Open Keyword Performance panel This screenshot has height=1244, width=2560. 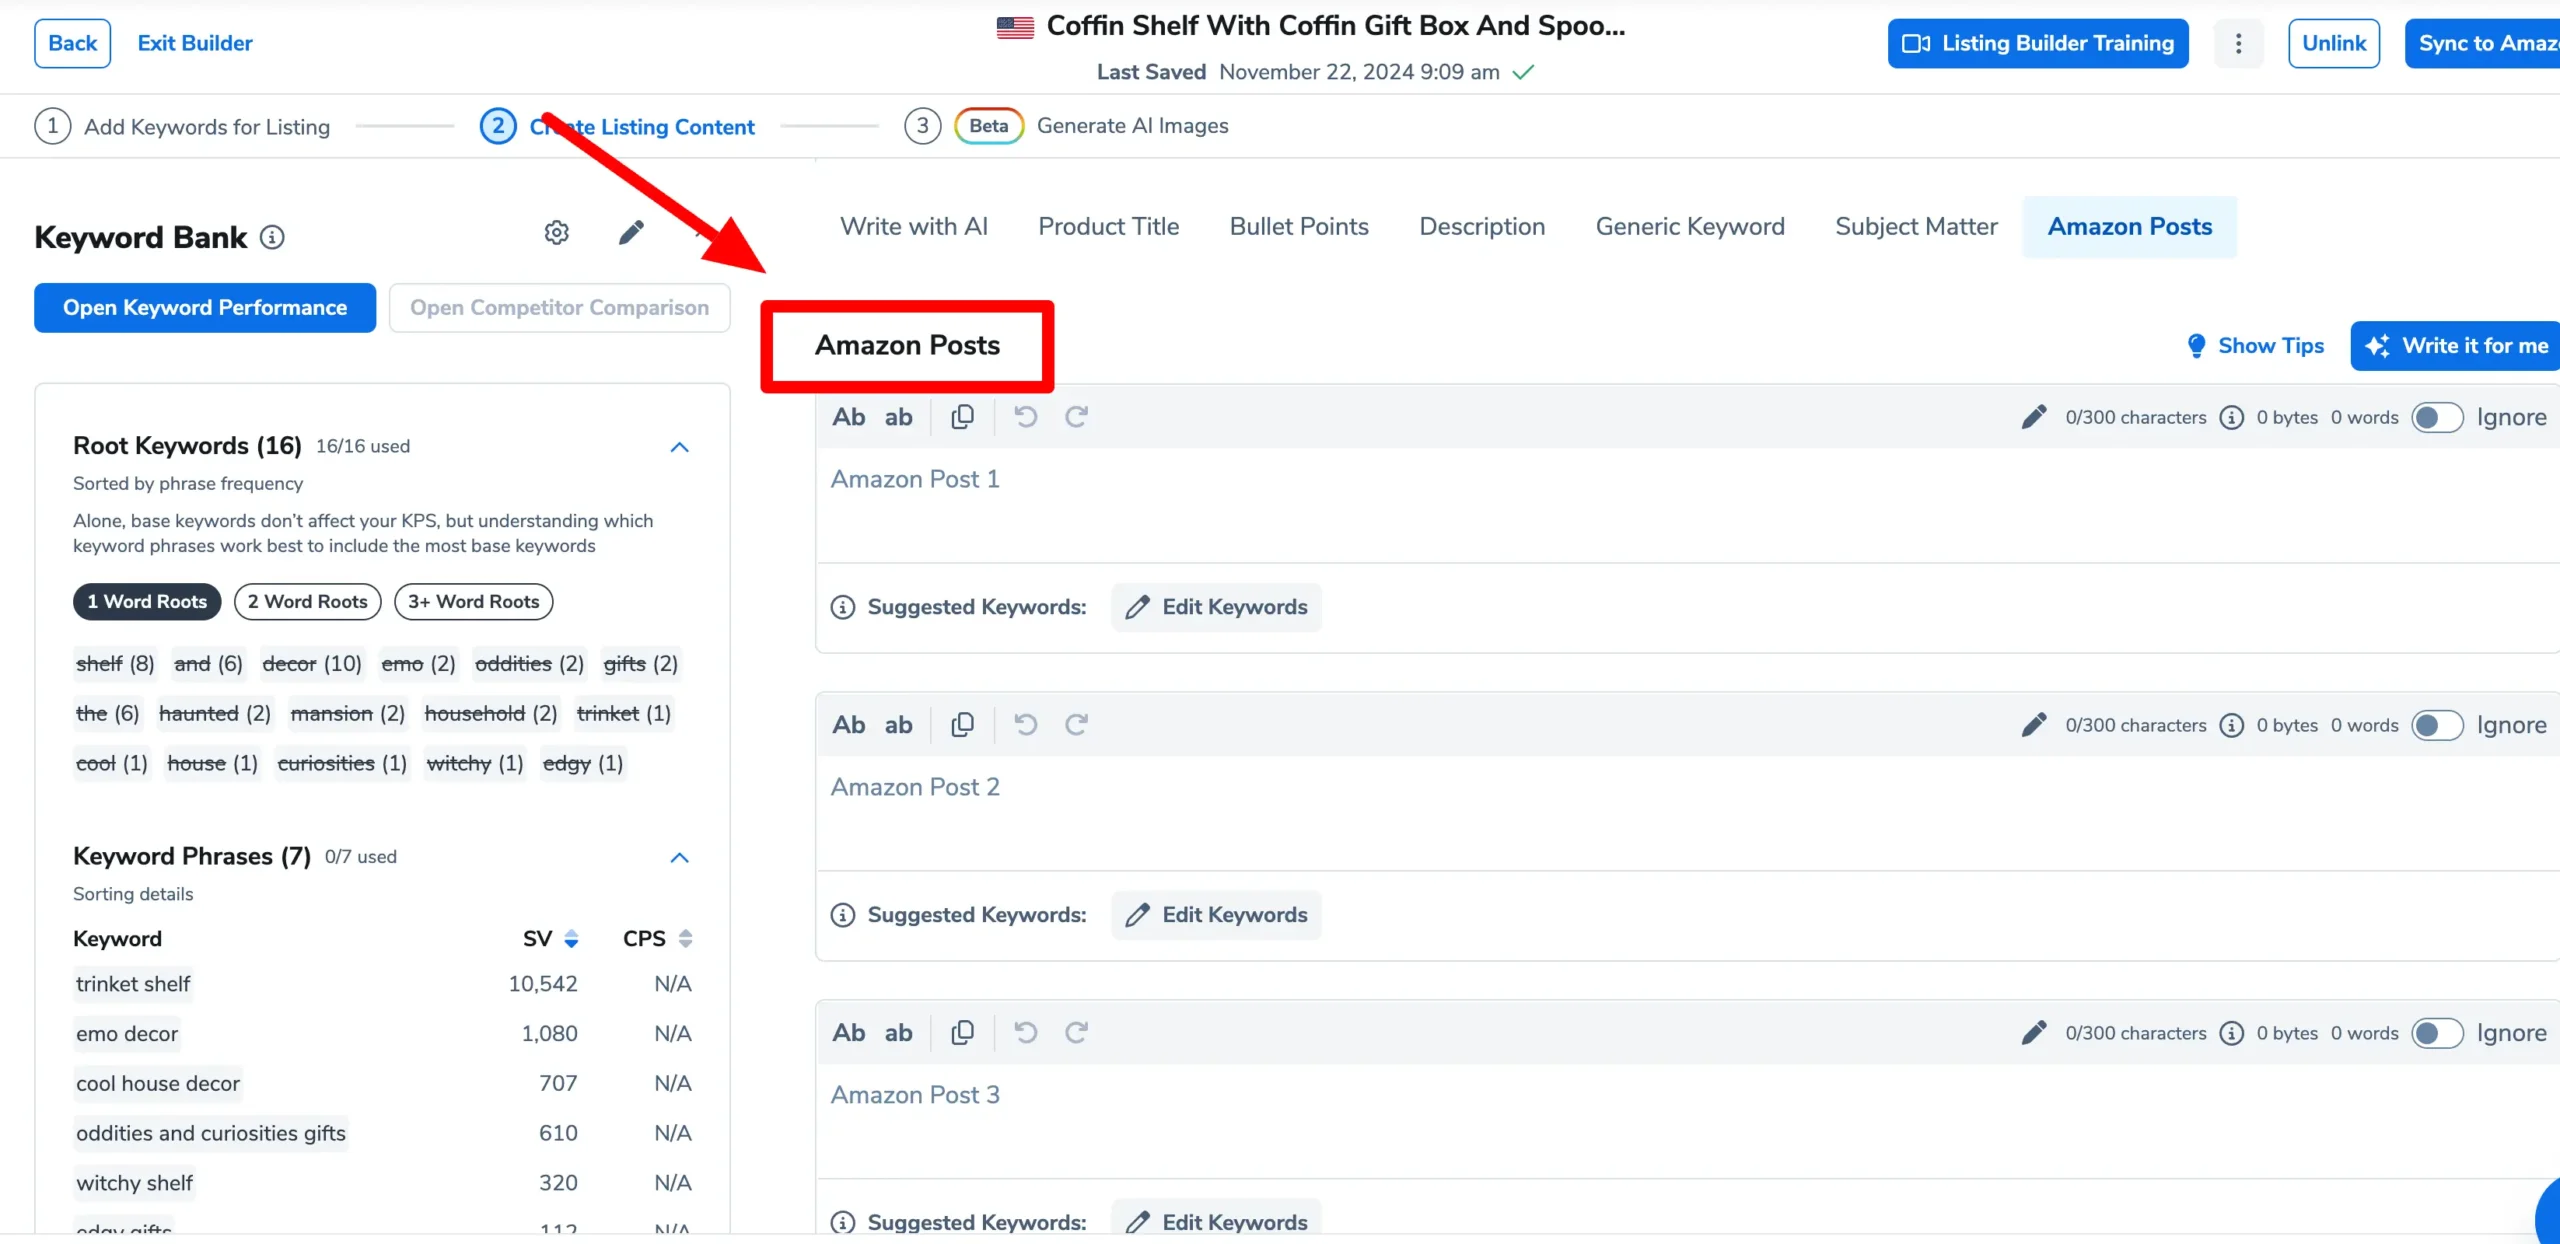point(206,307)
